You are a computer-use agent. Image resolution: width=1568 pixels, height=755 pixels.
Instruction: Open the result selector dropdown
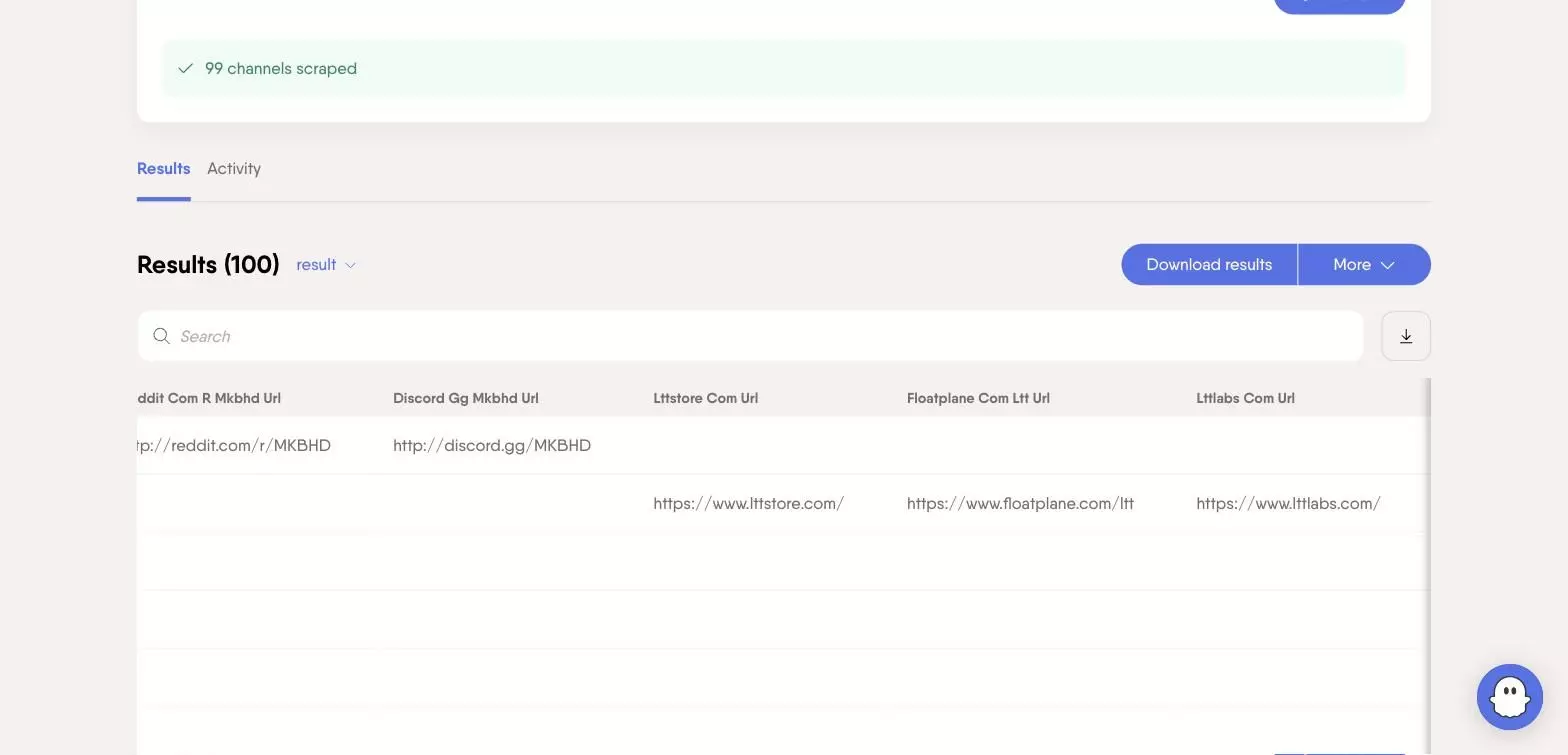(x=326, y=265)
